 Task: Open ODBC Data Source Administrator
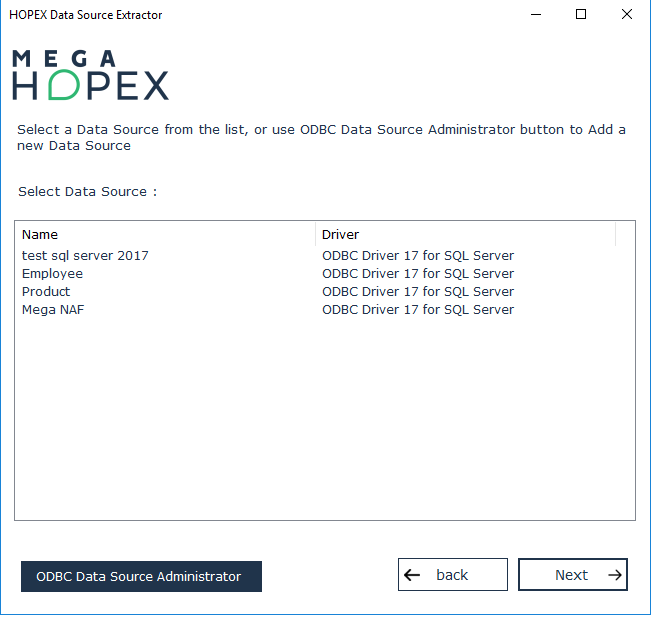coord(141,576)
